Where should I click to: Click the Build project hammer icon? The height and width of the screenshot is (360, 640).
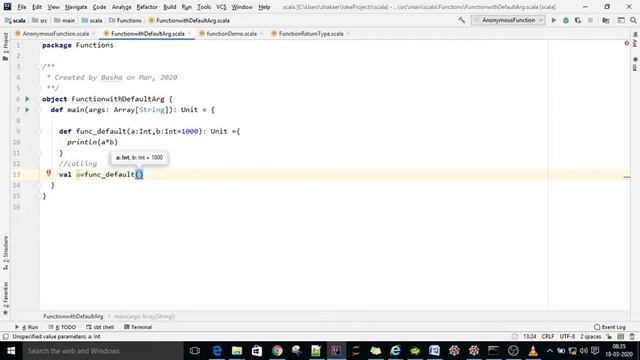[x=462, y=20]
